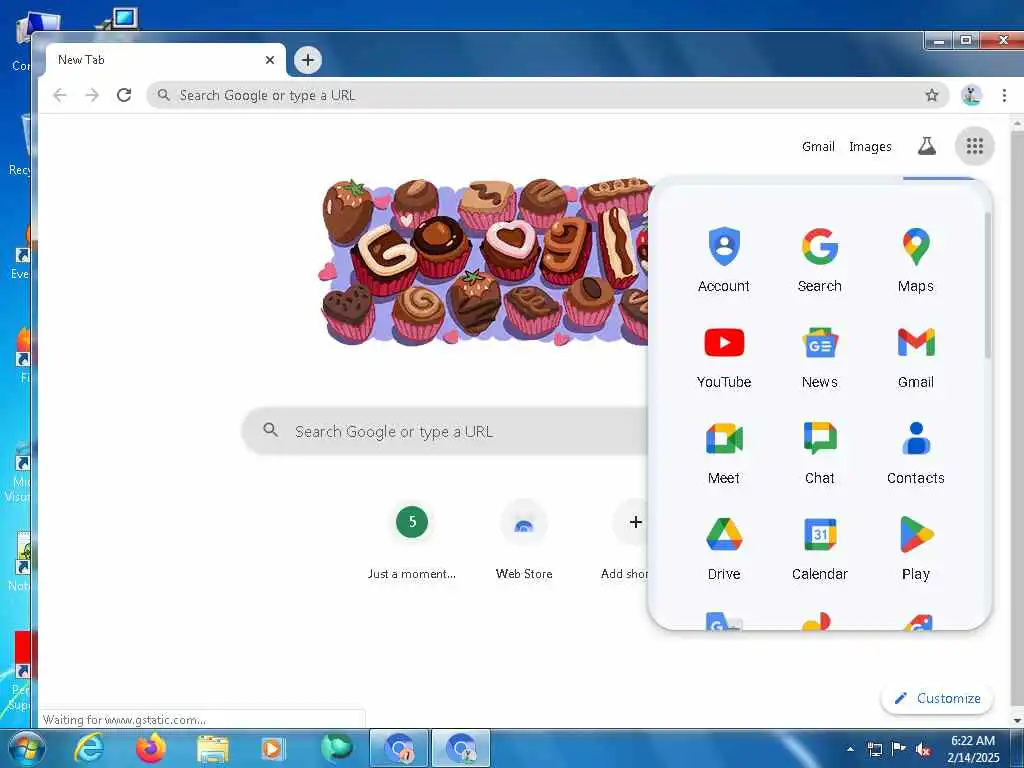
Task: Open Contacts app icon
Action: click(916, 453)
